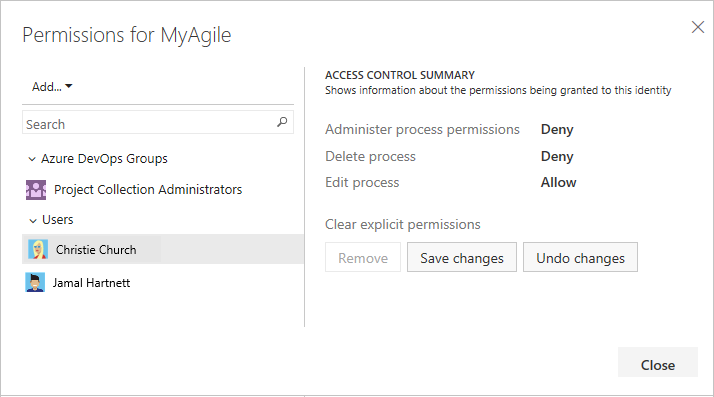714x397 pixels.
Task: Click Christie Church's avatar
Action: pos(38,249)
